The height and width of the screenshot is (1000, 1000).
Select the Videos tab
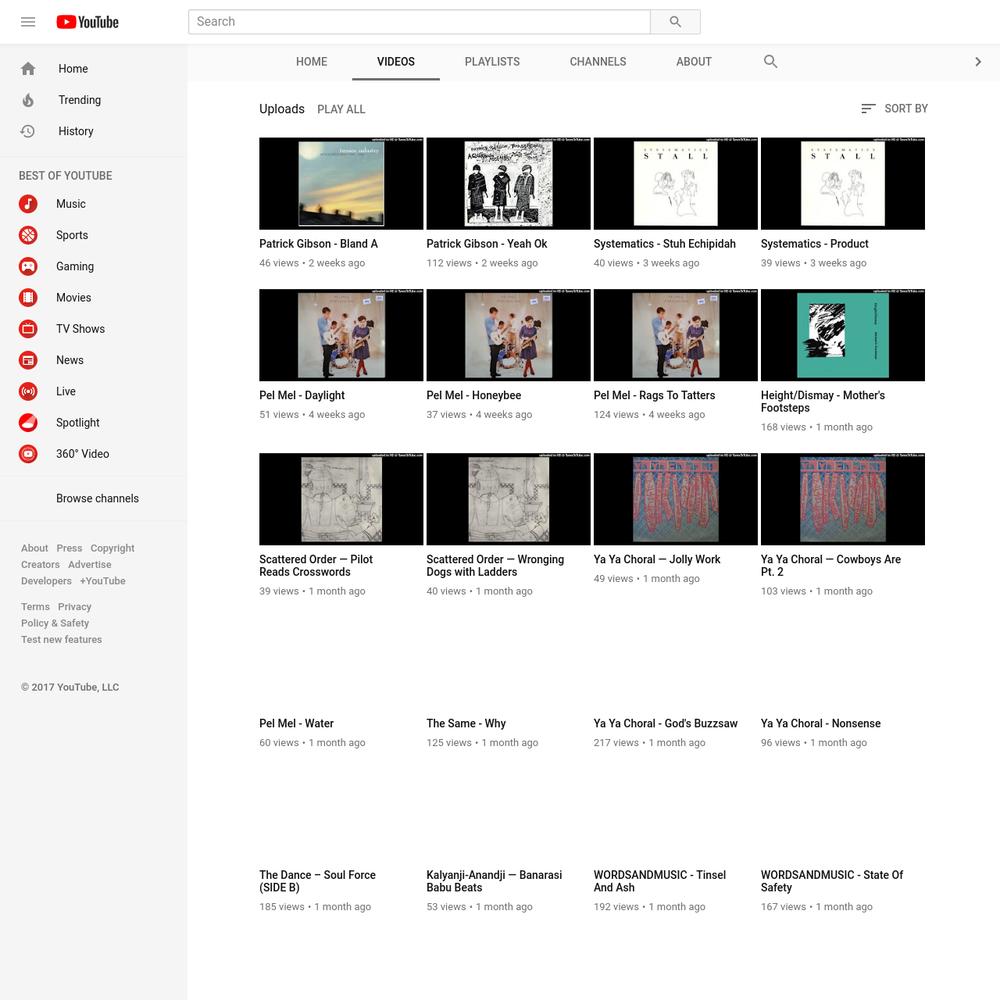pos(395,61)
